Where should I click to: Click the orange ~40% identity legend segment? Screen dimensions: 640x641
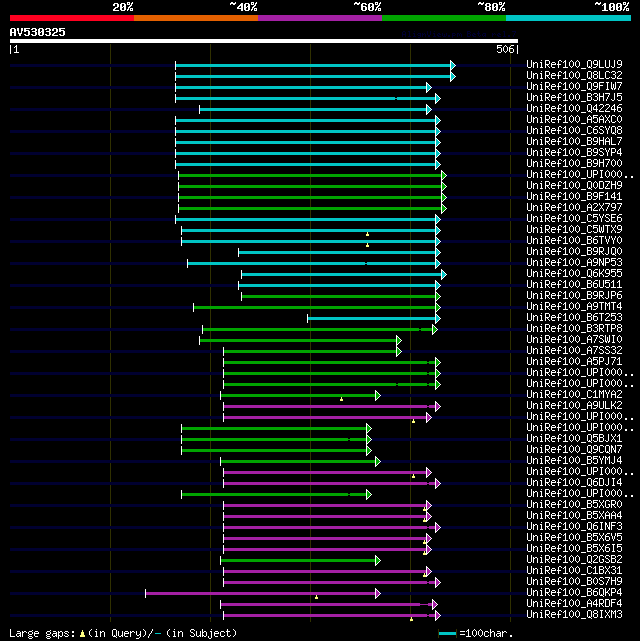click(x=196, y=18)
